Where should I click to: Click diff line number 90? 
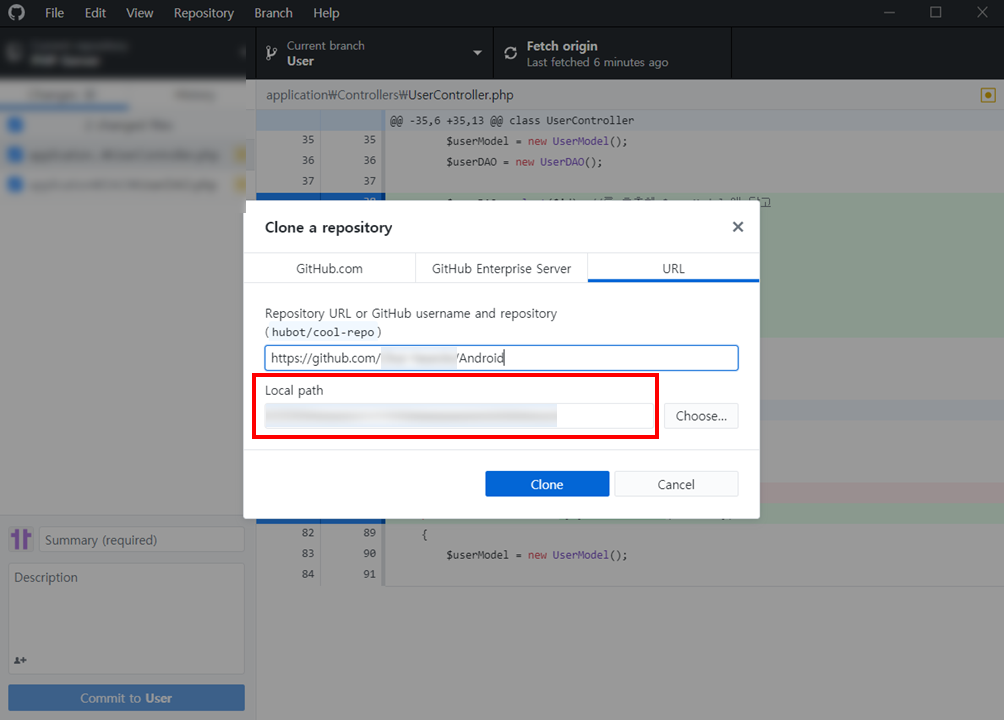(369, 553)
